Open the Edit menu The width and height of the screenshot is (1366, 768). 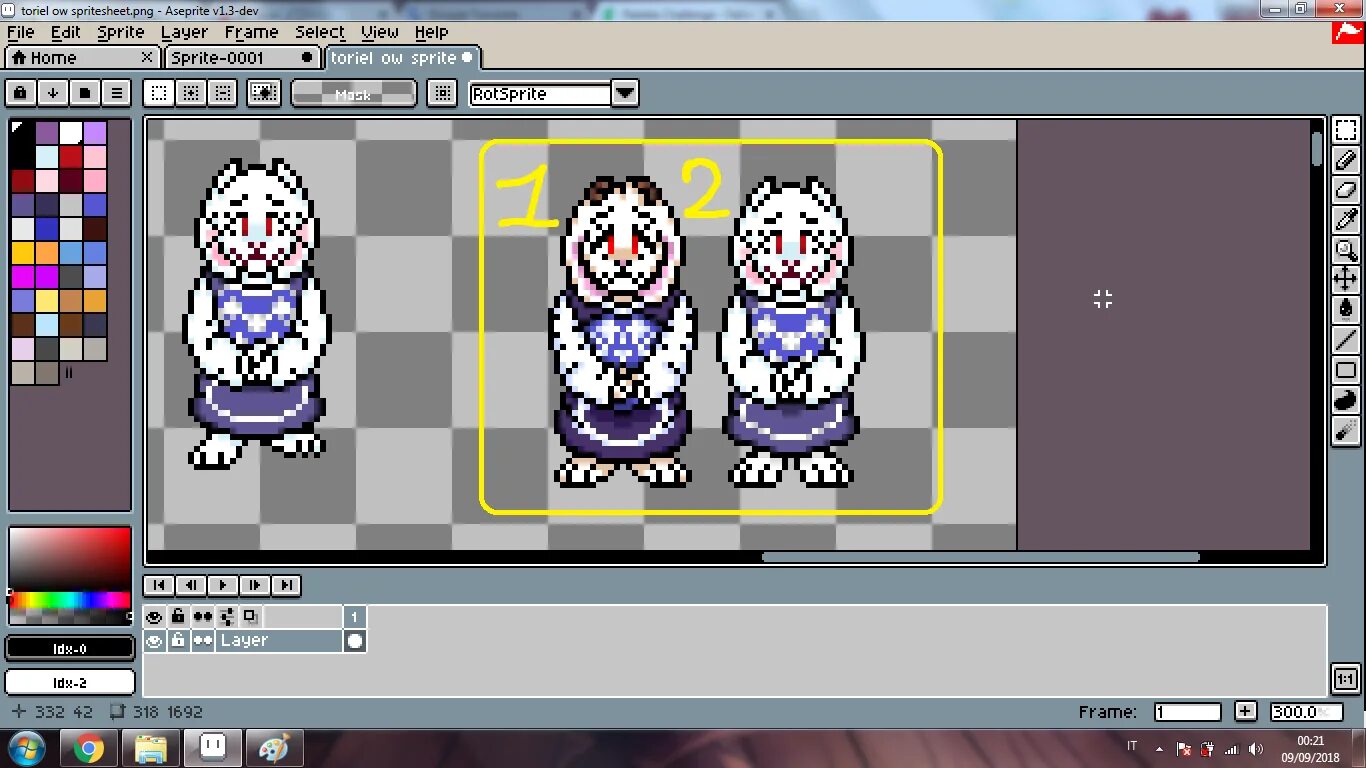point(65,32)
